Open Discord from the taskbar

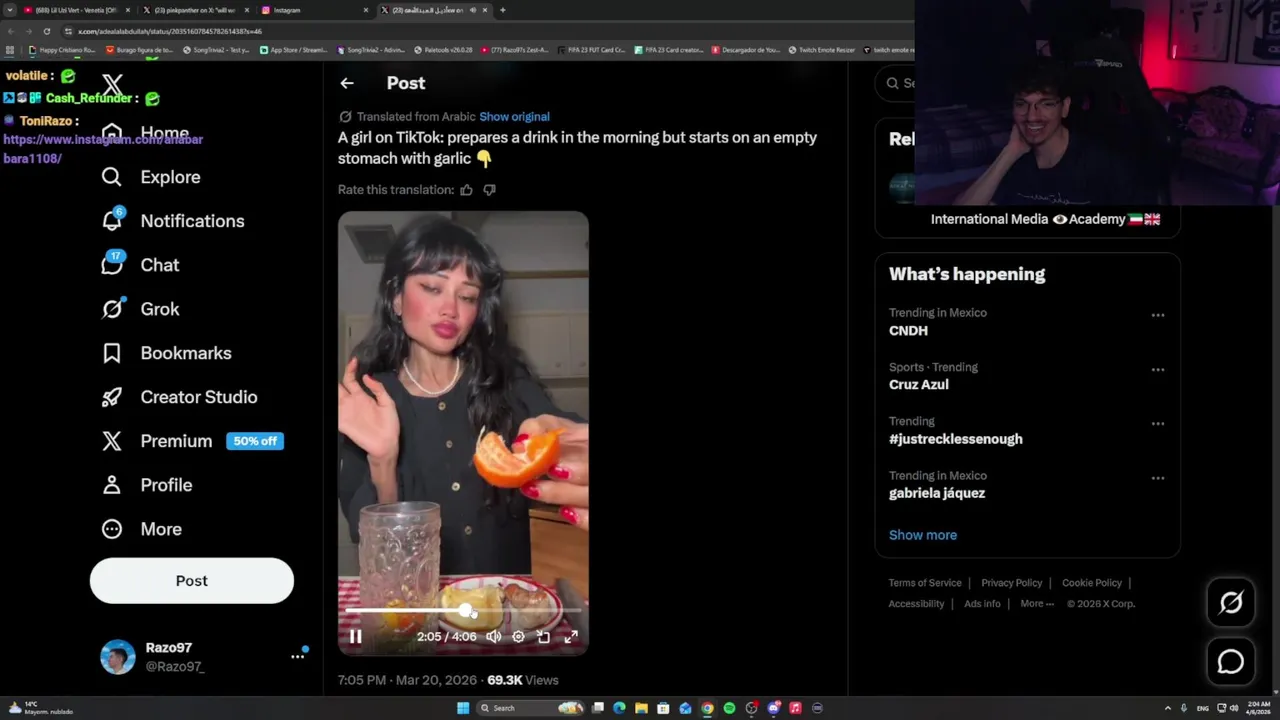pos(773,708)
